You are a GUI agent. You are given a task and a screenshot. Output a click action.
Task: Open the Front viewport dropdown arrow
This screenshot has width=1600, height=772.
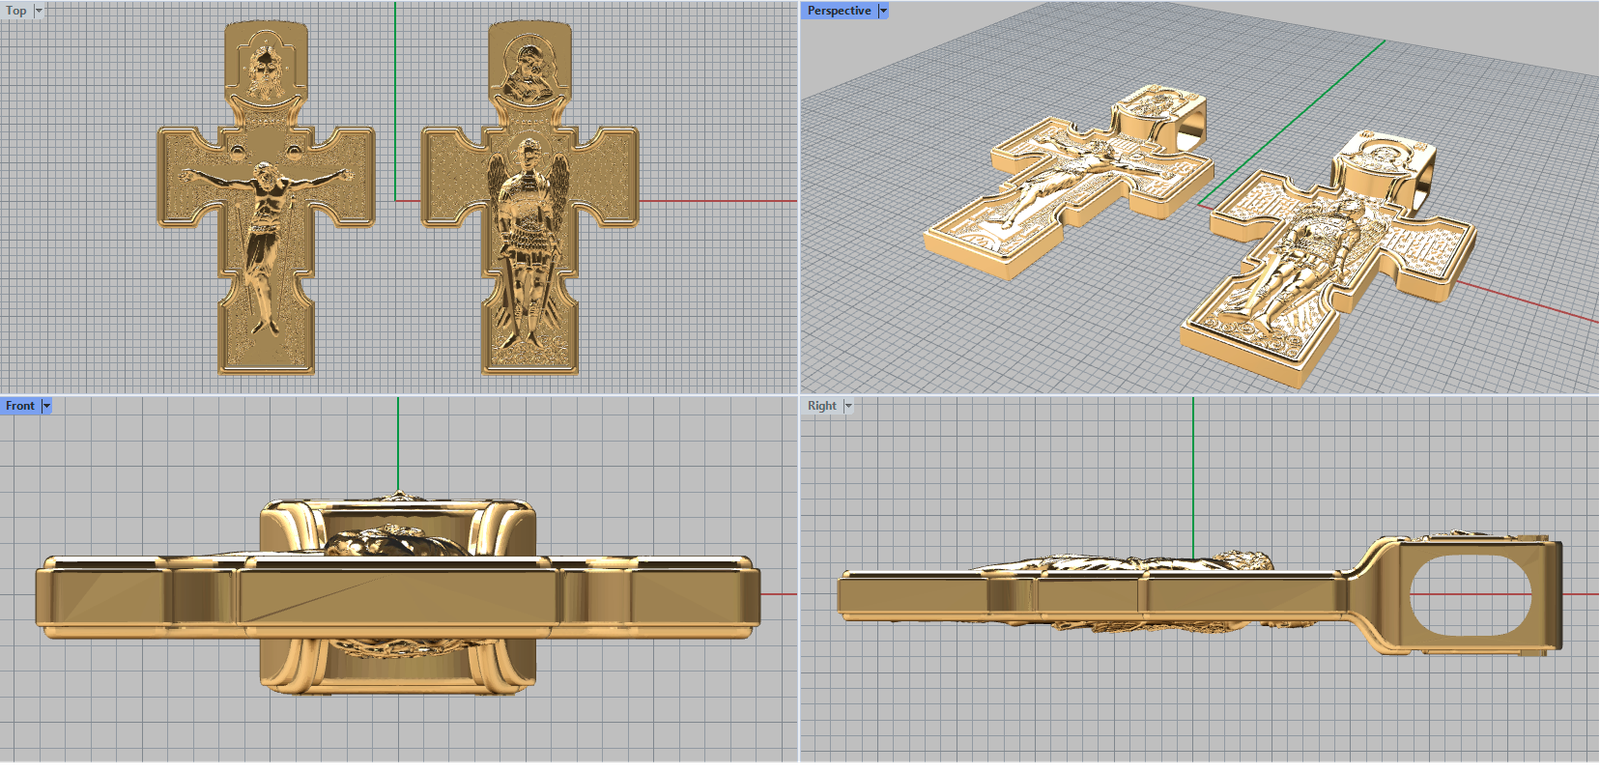click(46, 406)
